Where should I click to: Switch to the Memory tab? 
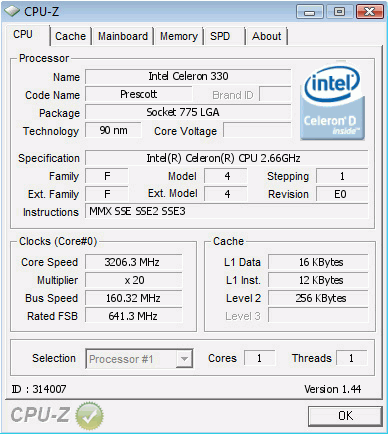tap(179, 36)
